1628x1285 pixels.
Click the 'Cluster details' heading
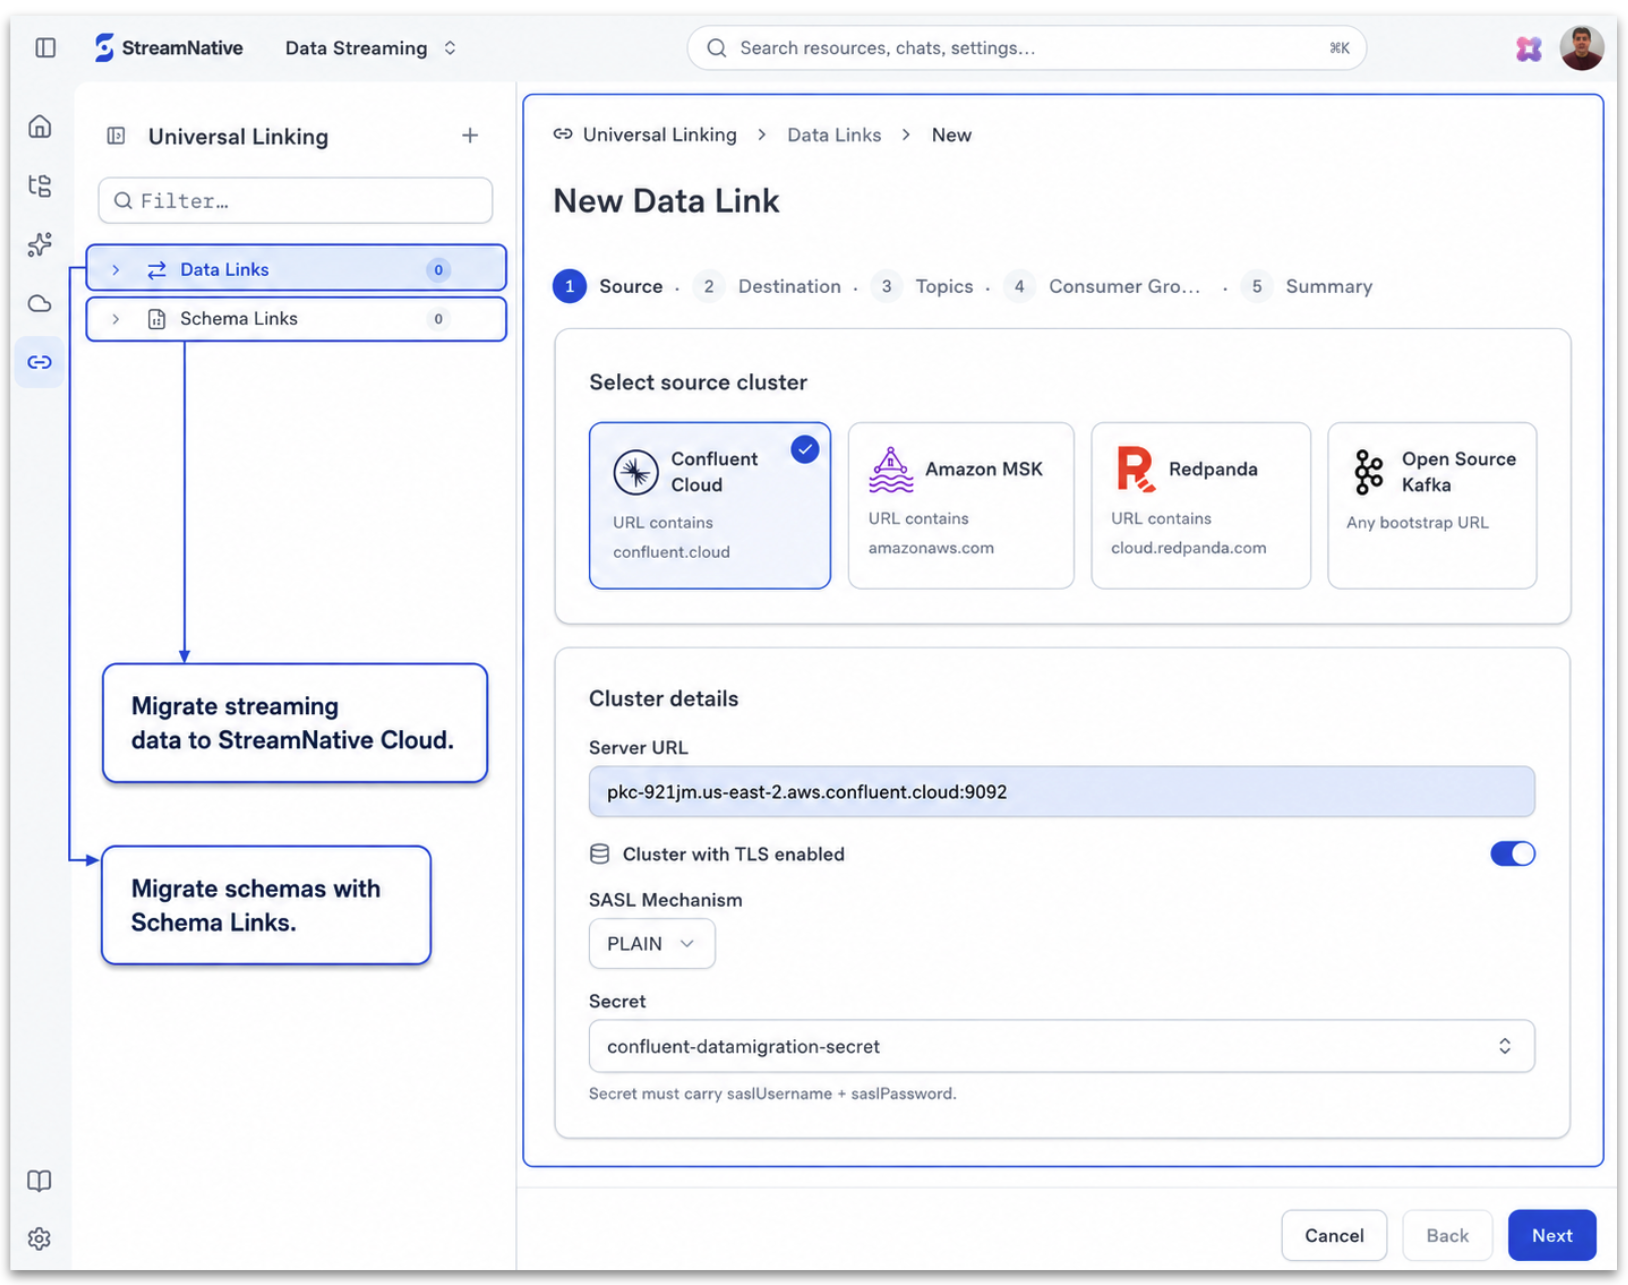coord(664,699)
